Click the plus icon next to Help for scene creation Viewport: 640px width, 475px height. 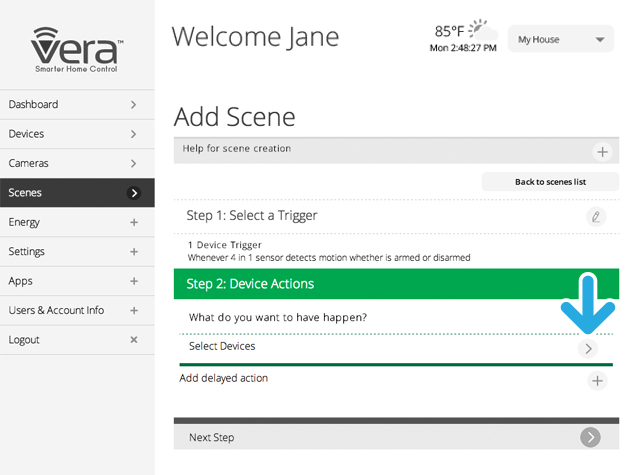coord(602,152)
